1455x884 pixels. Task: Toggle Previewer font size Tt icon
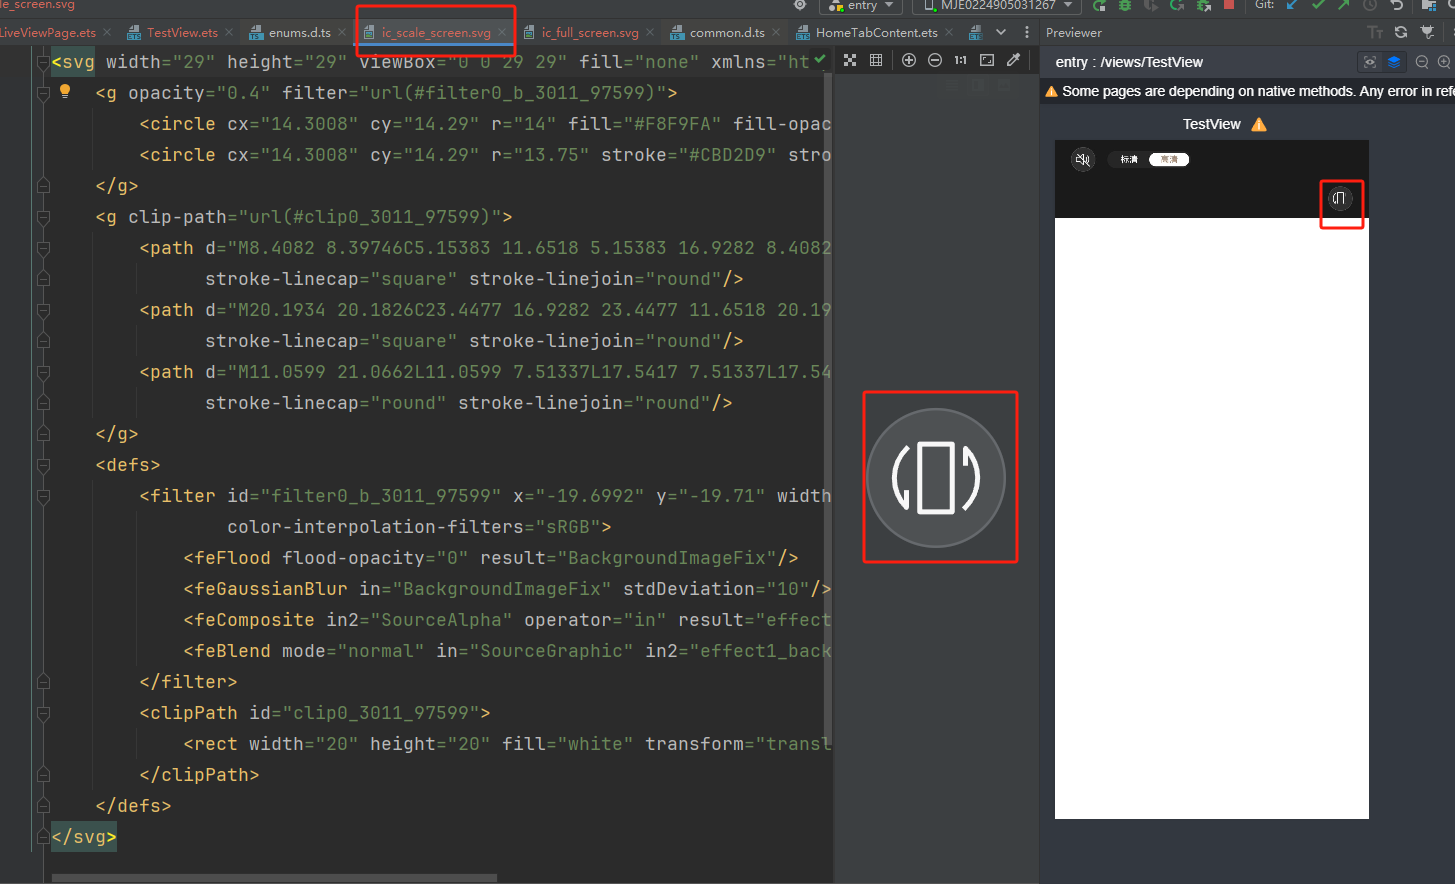click(x=1375, y=33)
